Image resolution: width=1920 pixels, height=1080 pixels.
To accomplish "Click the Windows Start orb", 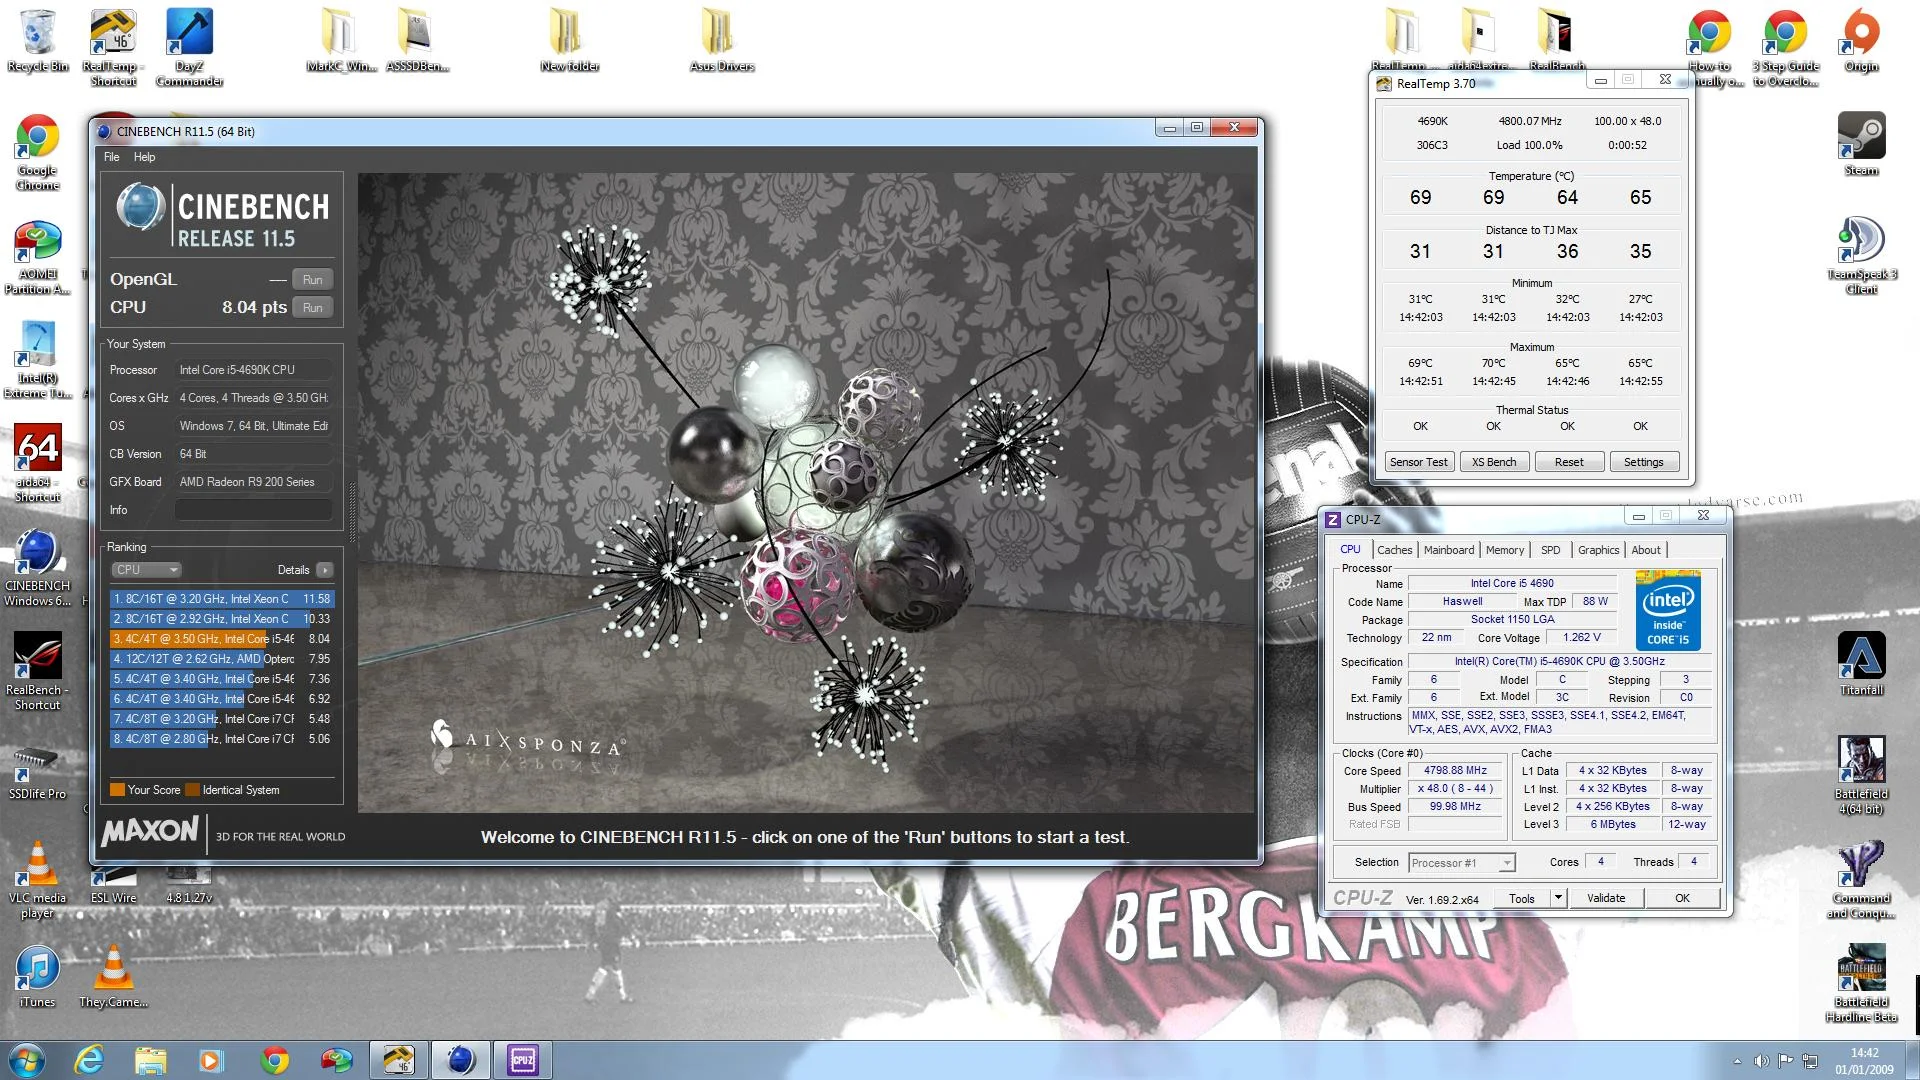I will coord(27,1060).
